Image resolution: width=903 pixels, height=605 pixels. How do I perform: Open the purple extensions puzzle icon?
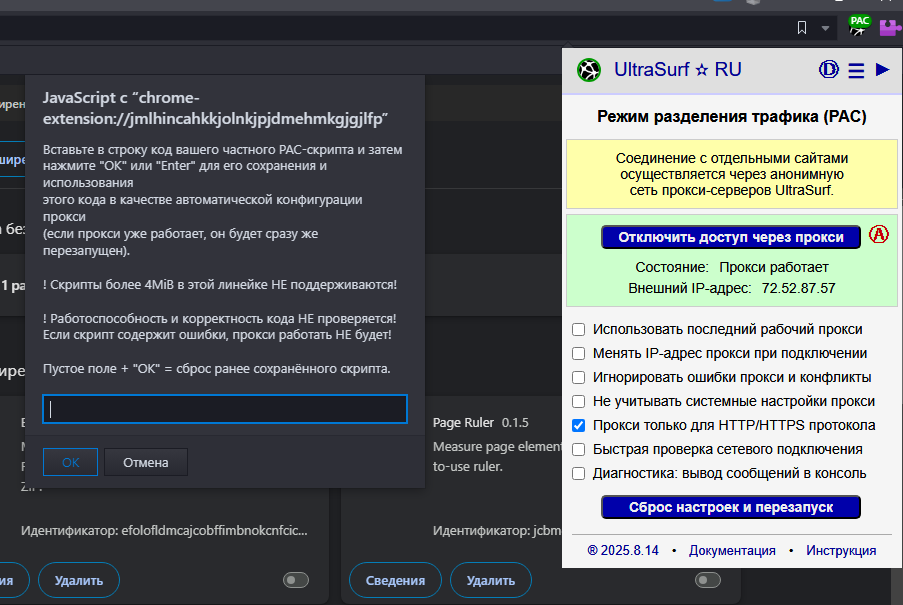890,27
